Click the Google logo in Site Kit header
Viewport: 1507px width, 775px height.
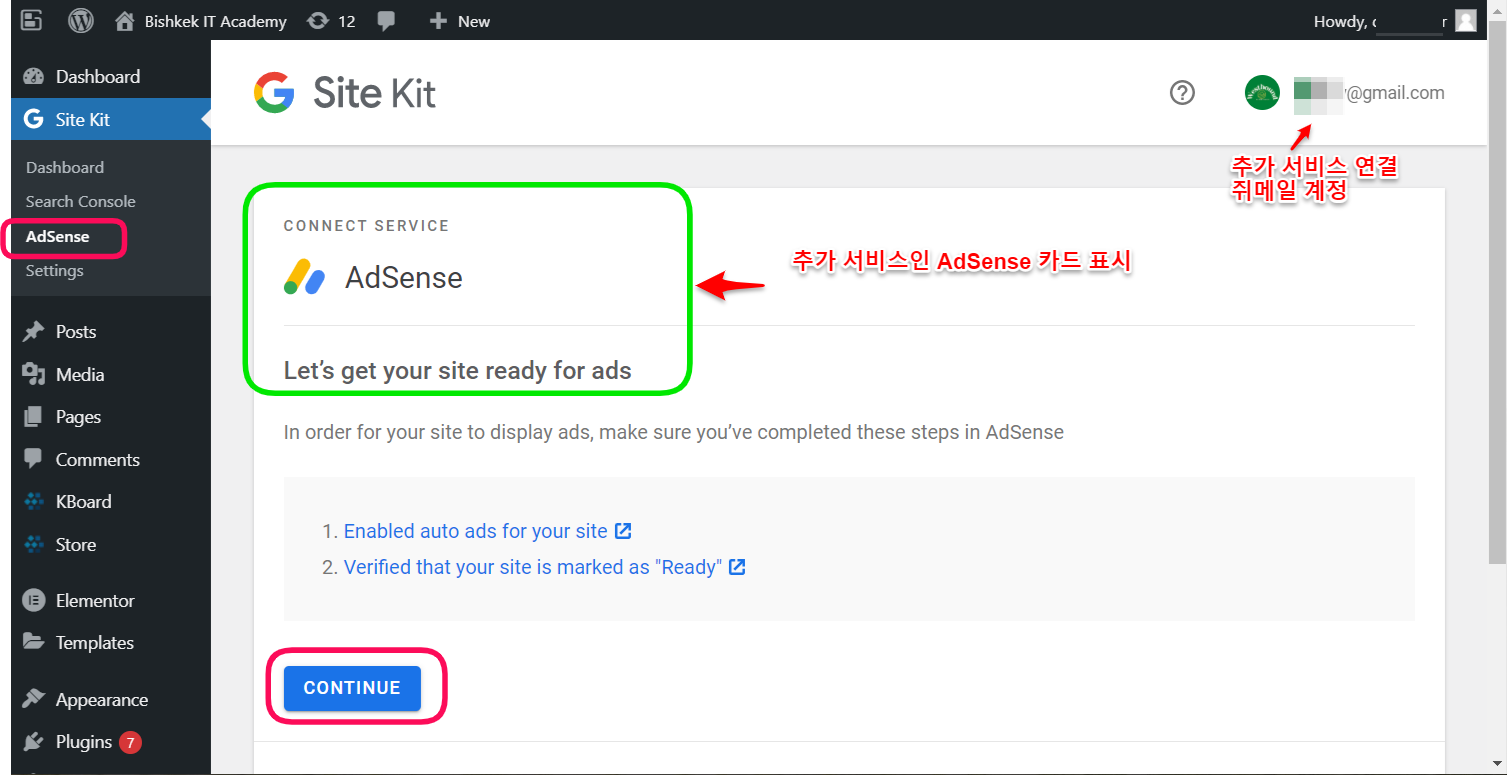point(274,93)
